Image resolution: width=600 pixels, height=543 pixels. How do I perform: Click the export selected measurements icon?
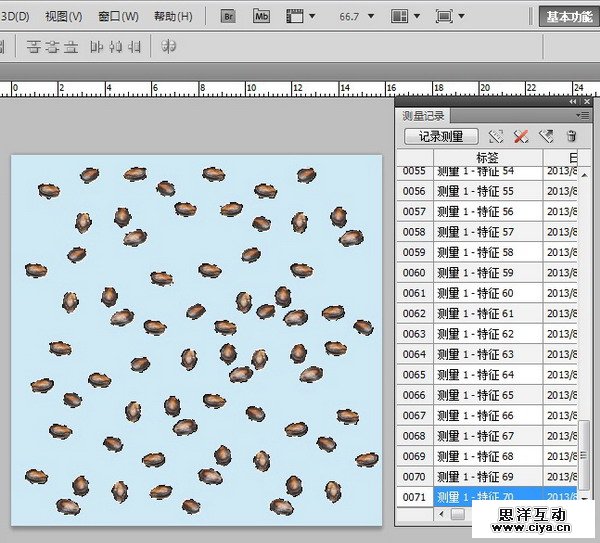546,136
